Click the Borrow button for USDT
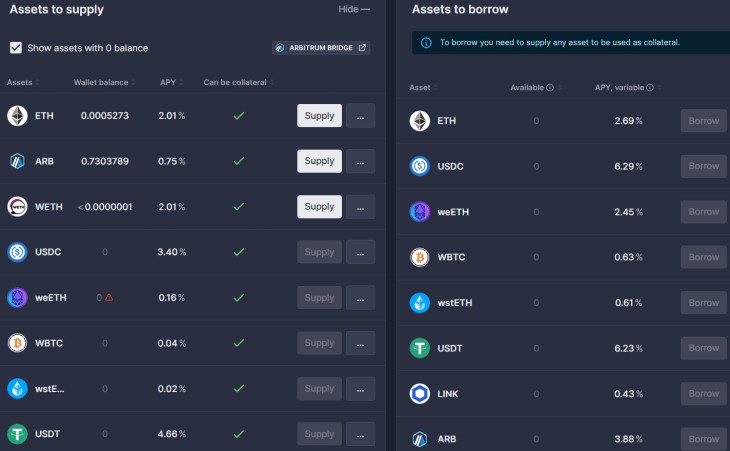This screenshot has height=451, width=730. tap(703, 348)
